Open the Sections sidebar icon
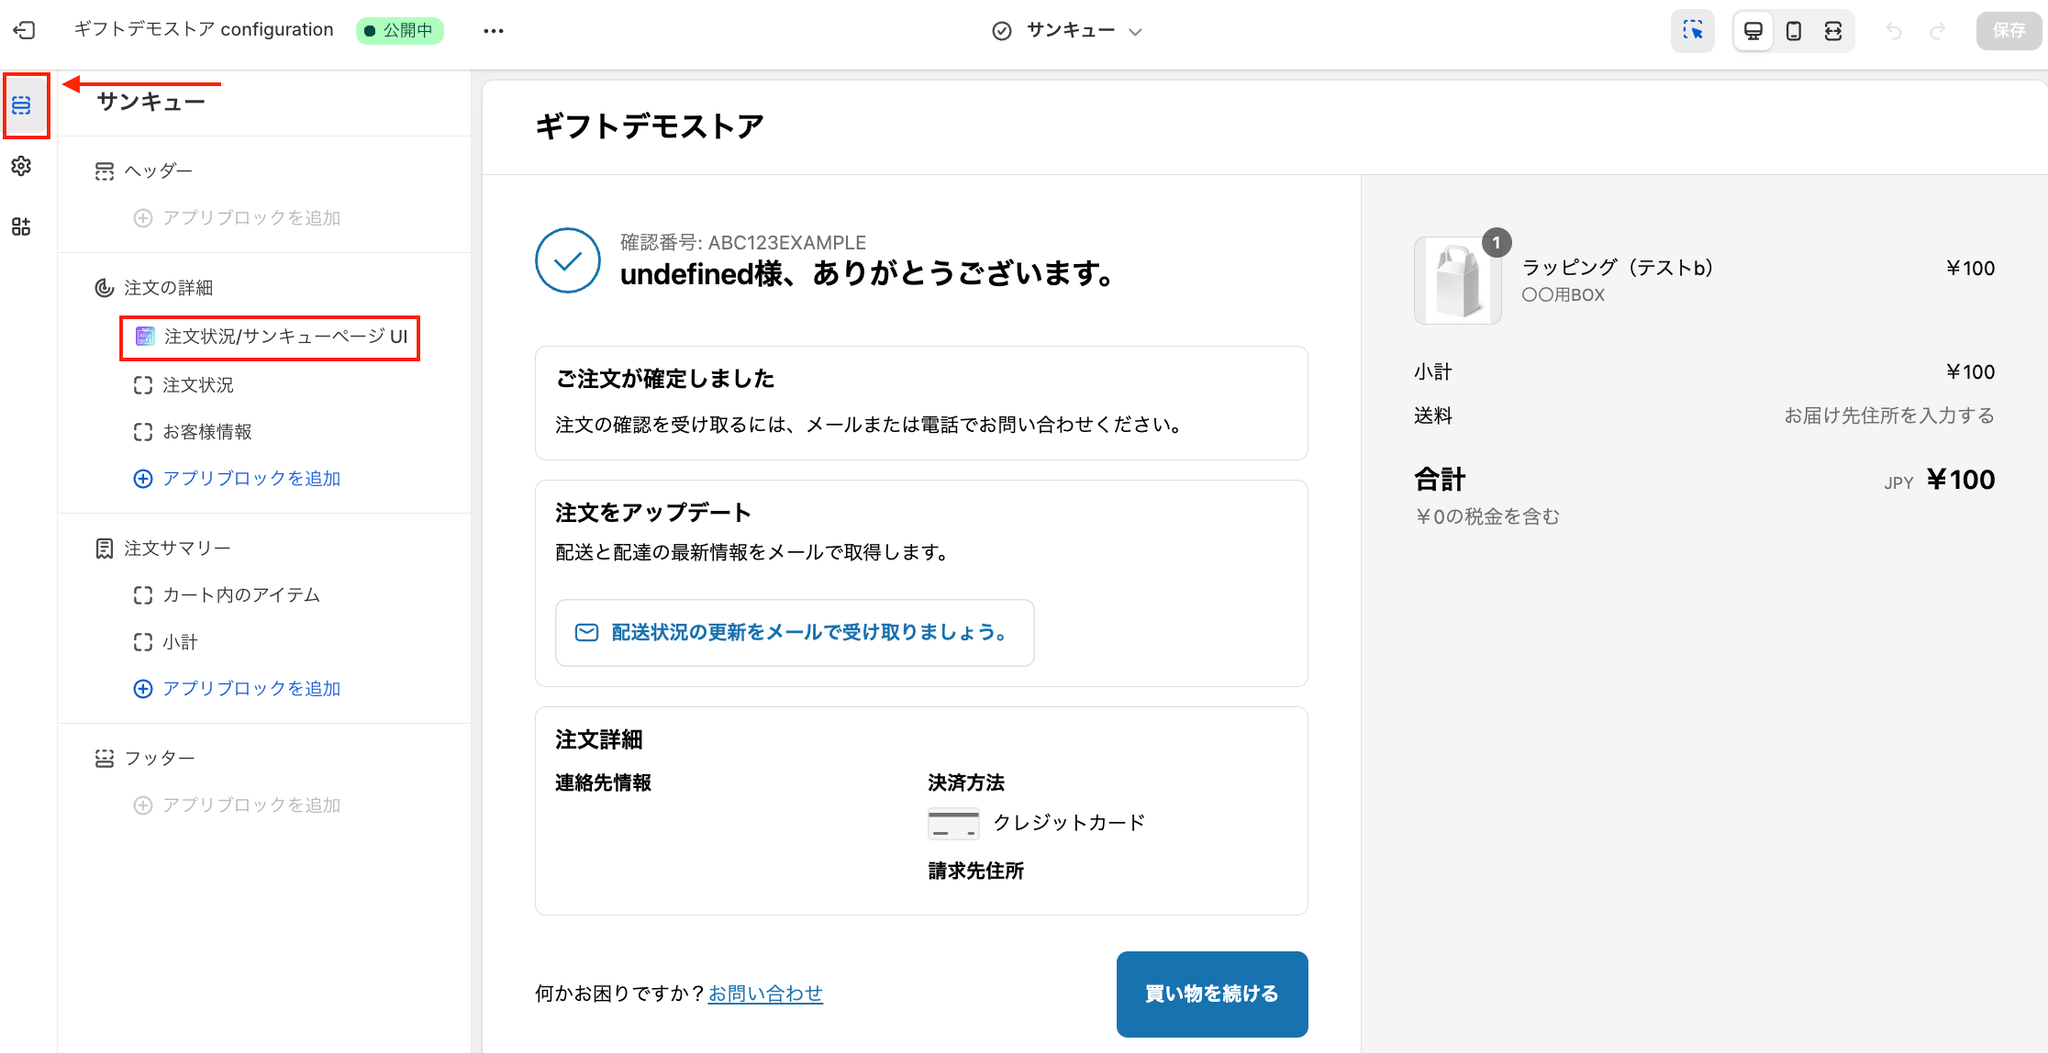This screenshot has width=2048, height=1053. 22,105
